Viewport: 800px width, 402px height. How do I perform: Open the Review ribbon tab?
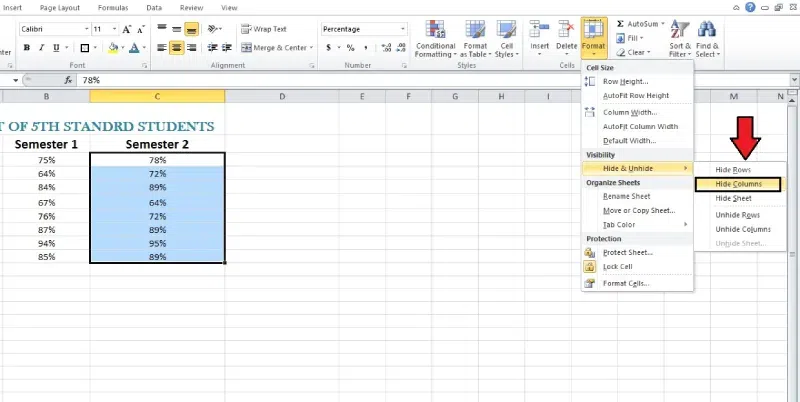click(x=192, y=8)
